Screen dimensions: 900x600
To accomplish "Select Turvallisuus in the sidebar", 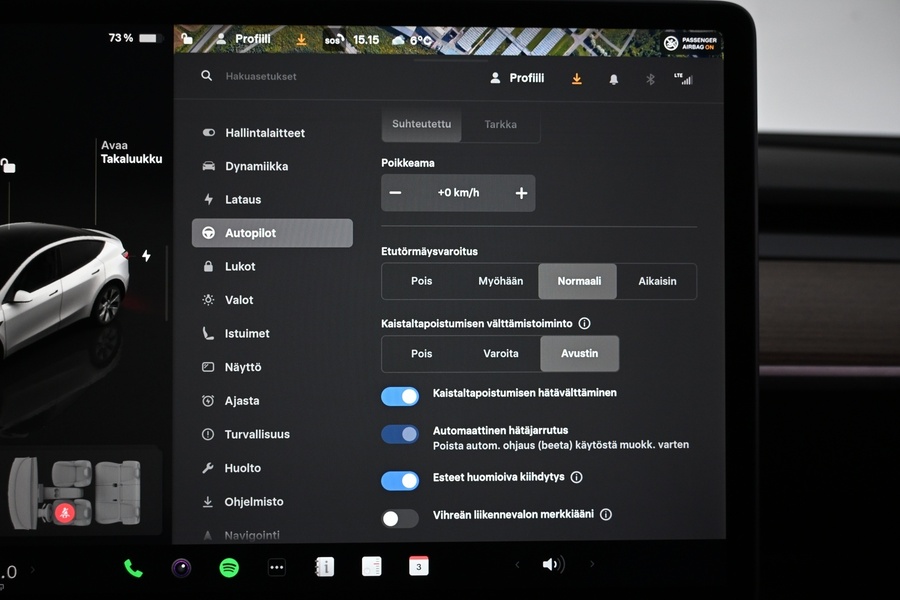I will pos(257,434).
